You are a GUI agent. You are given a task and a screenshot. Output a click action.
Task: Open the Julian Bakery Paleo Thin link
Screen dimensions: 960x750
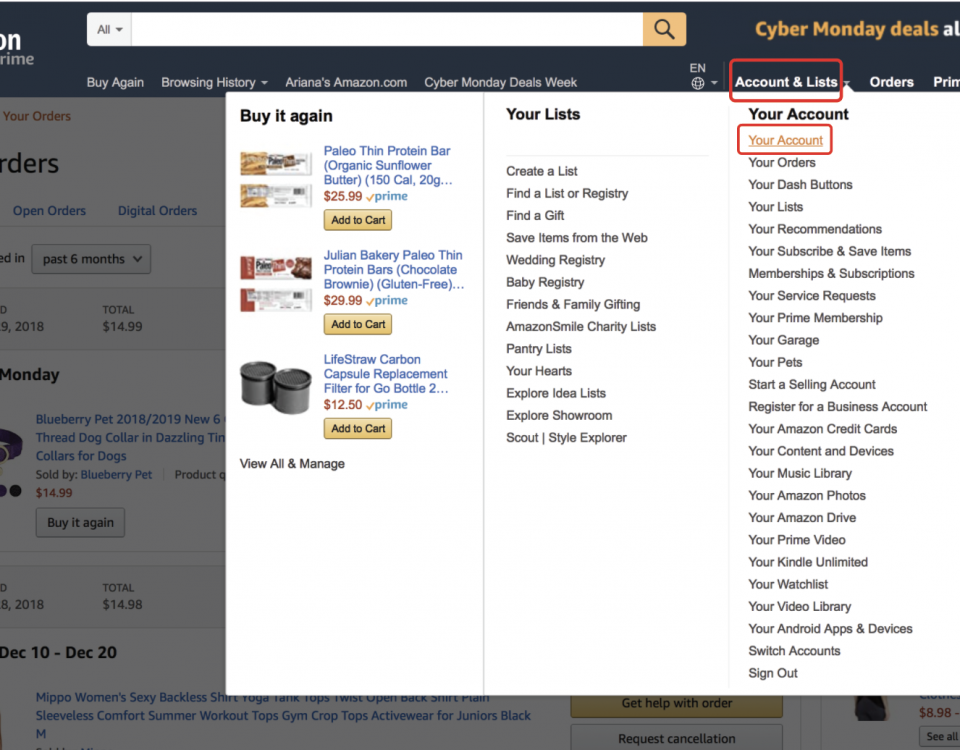tap(394, 269)
